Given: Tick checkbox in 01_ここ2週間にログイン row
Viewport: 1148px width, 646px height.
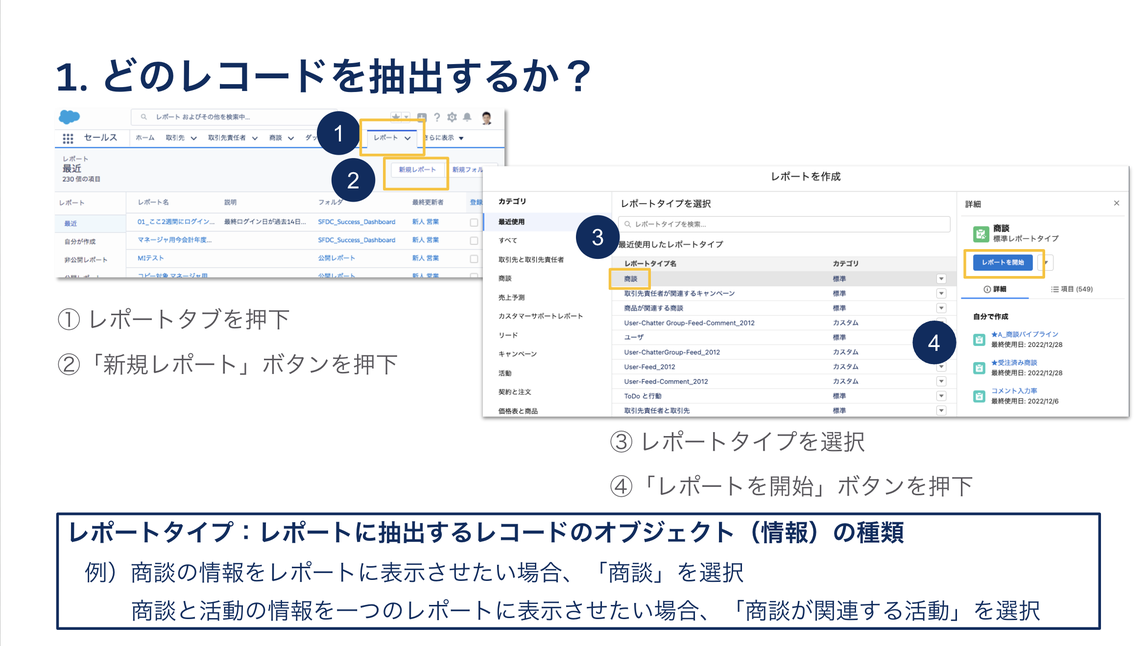Looking at the screenshot, I should (474, 222).
